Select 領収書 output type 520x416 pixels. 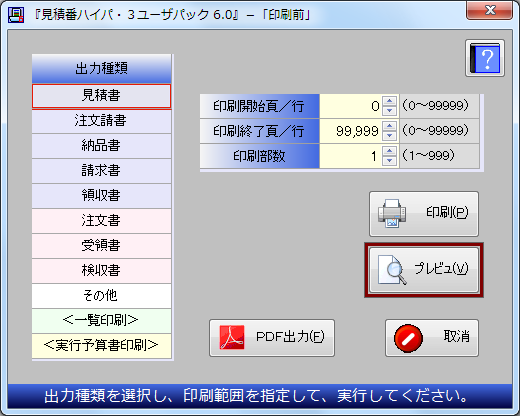coord(101,196)
